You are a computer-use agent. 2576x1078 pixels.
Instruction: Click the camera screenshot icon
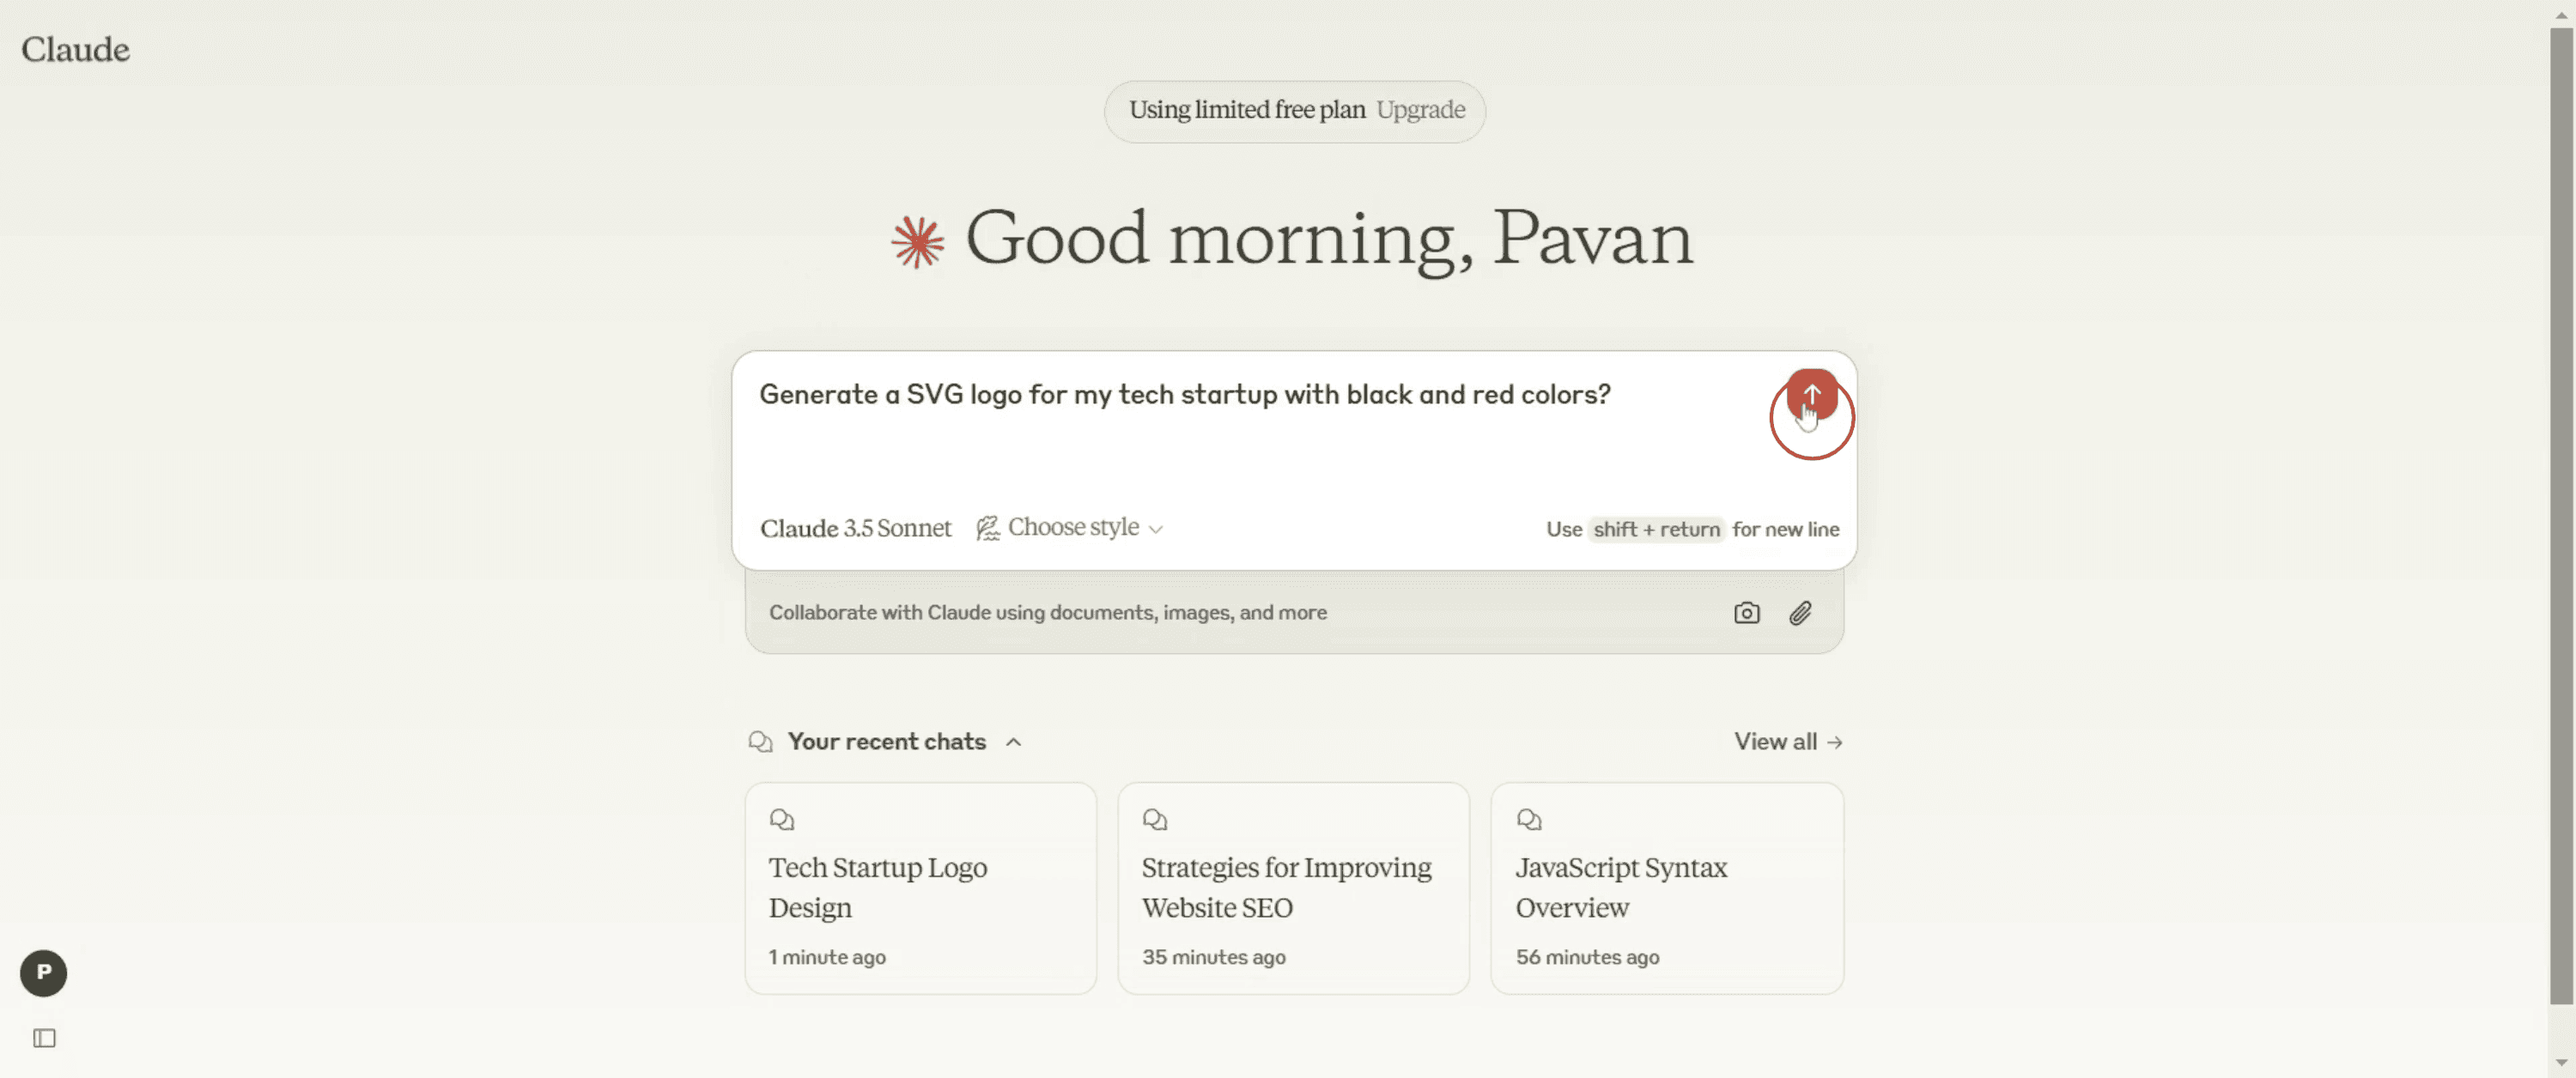tap(1746, 613)
